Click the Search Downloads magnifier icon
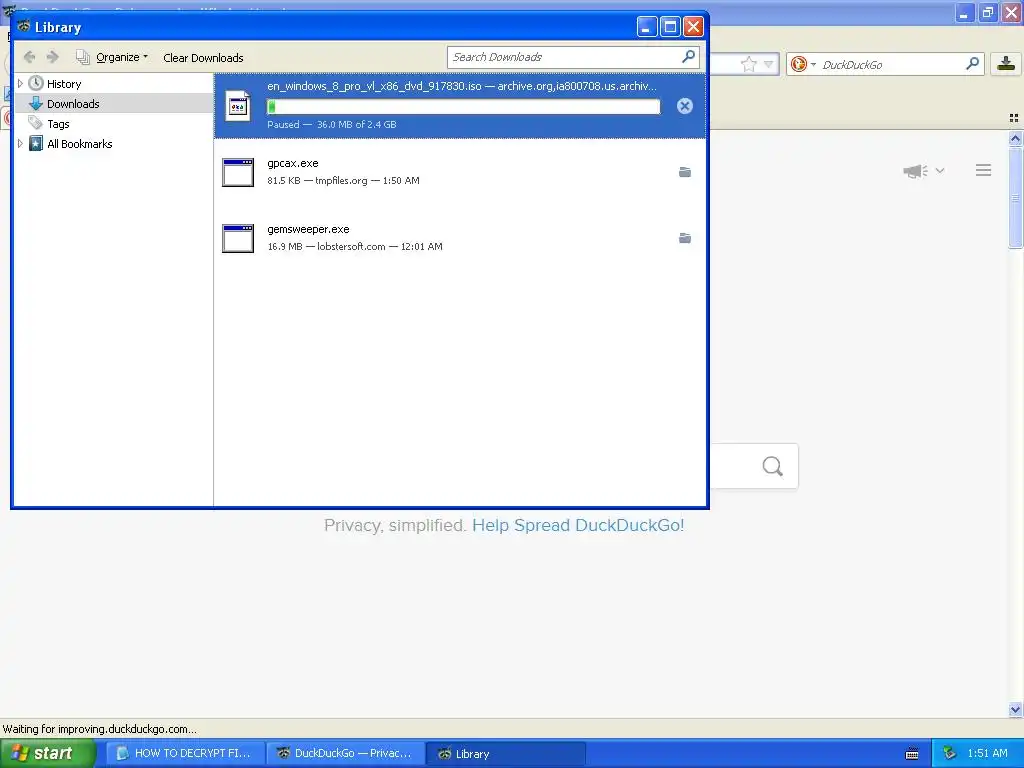Screen dimensions: 1024x768 tap(688, 57)
